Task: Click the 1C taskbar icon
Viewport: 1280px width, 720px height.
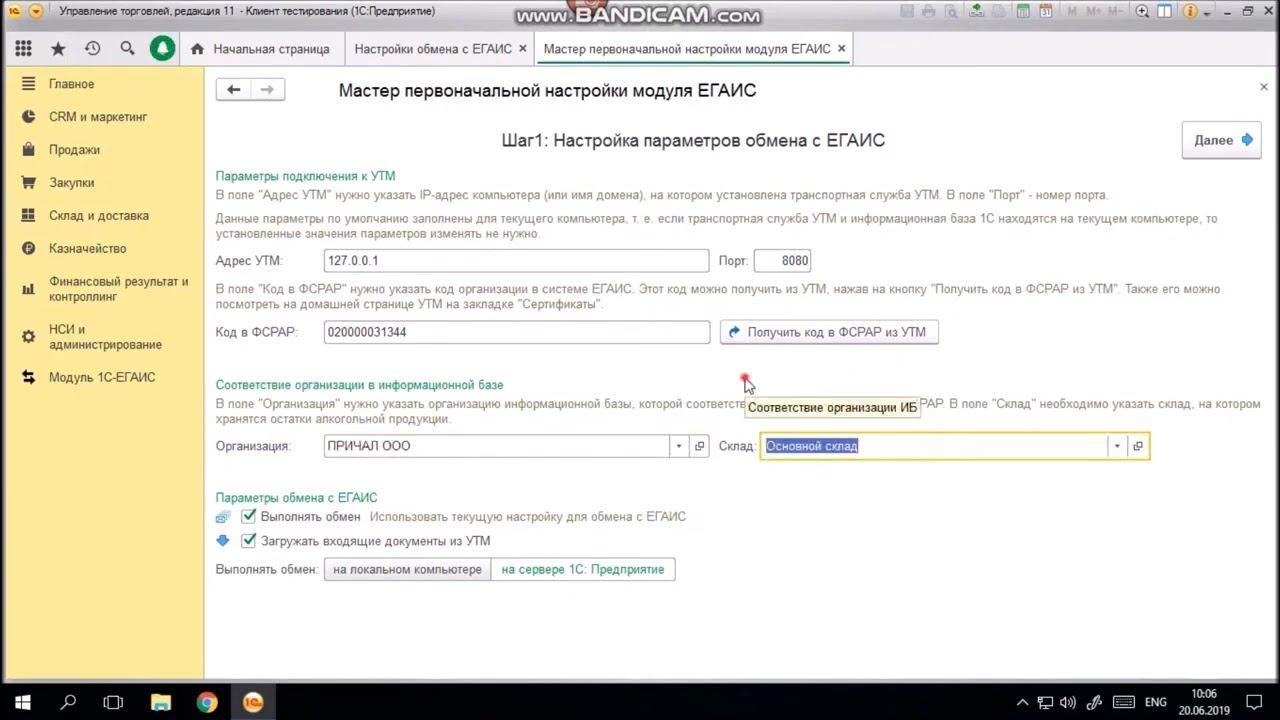Action: [253, 702]
